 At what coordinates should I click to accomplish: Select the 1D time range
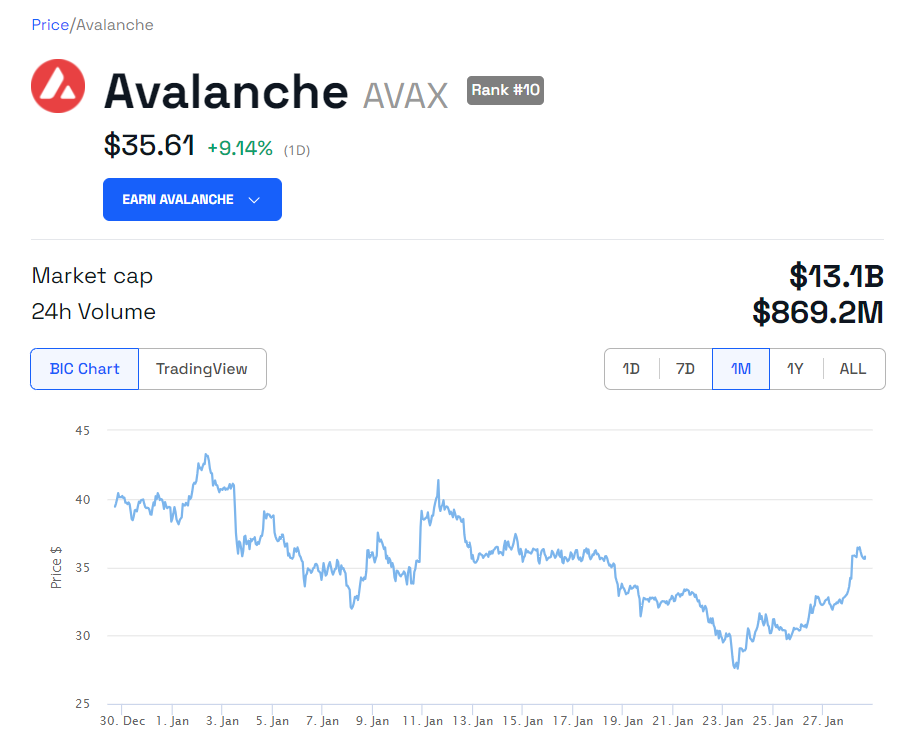coord(631,369)
